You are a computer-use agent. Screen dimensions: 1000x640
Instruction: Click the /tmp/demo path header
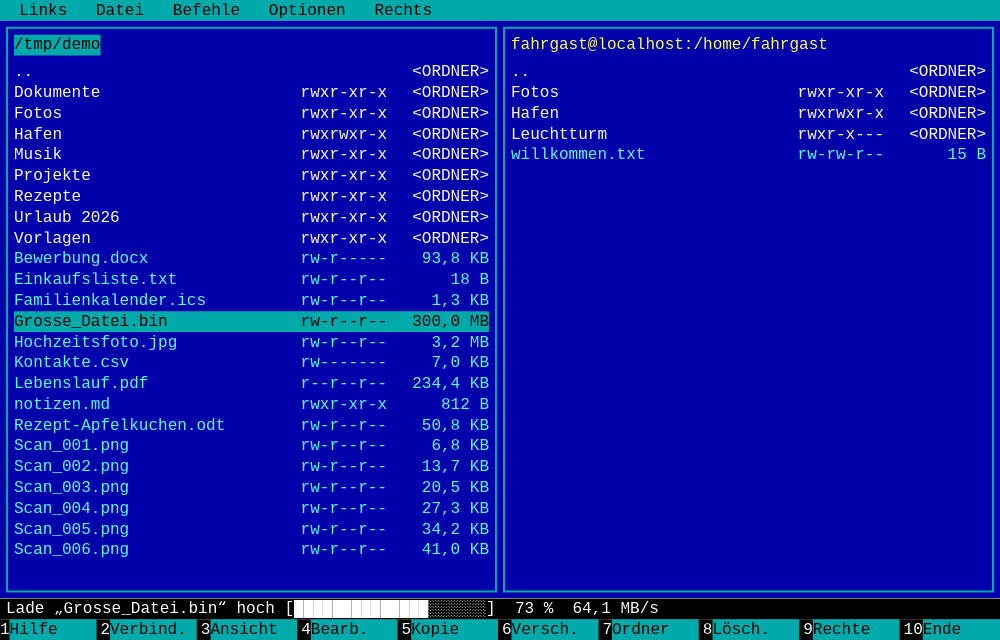click(x=57, y=45)
